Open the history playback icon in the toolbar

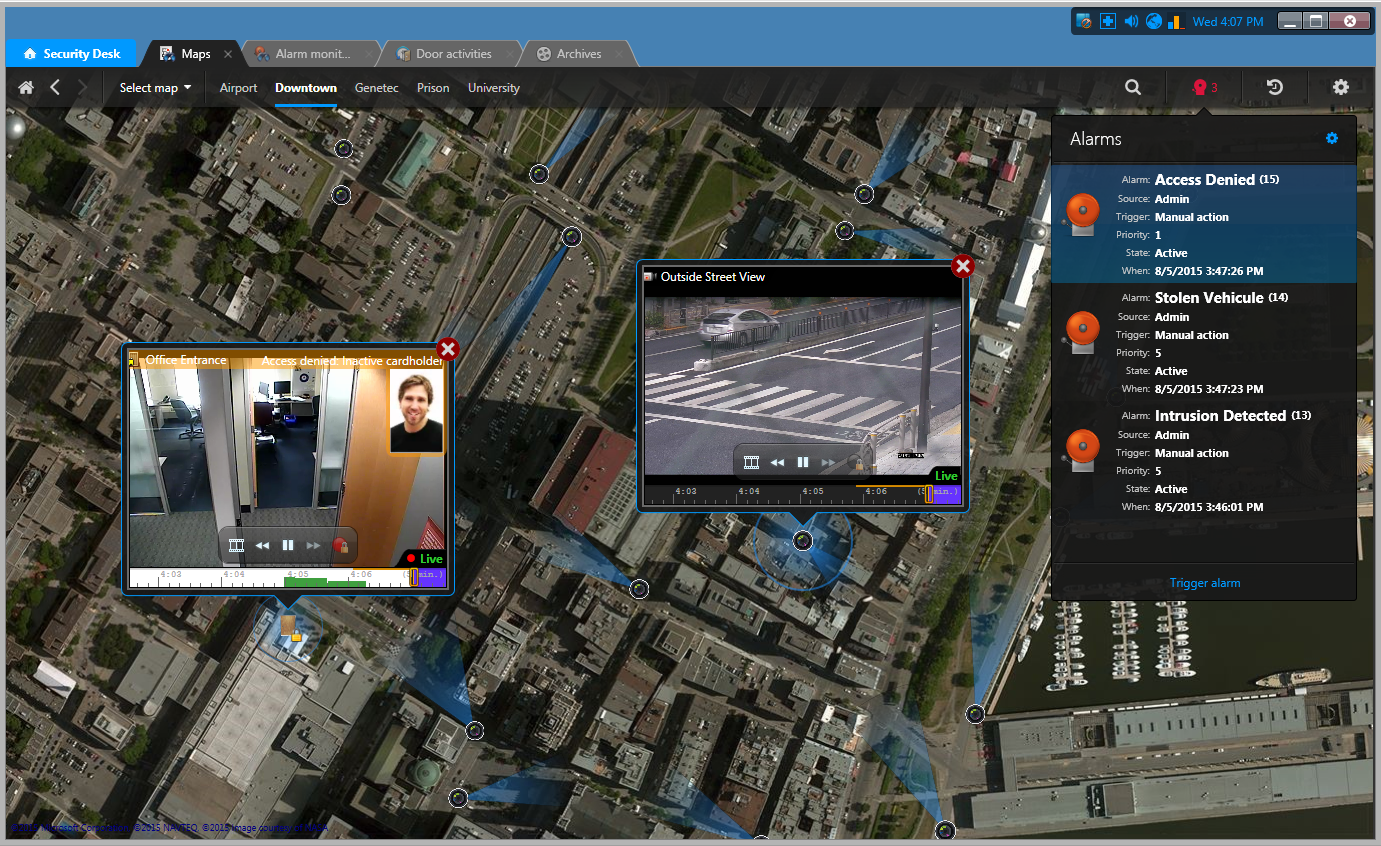[x=1273, y=87]
